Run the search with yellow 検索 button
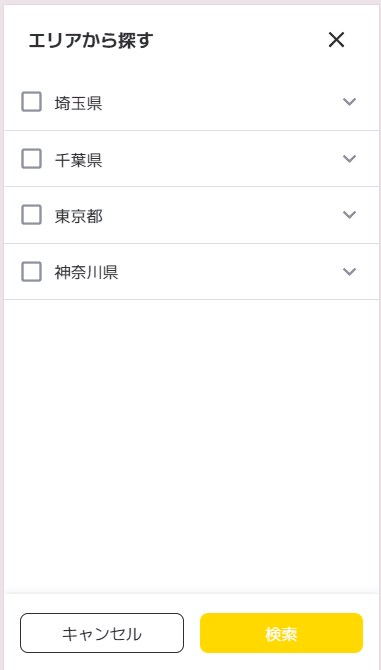This screenshot has width=381, height=670. click(281, 633)
